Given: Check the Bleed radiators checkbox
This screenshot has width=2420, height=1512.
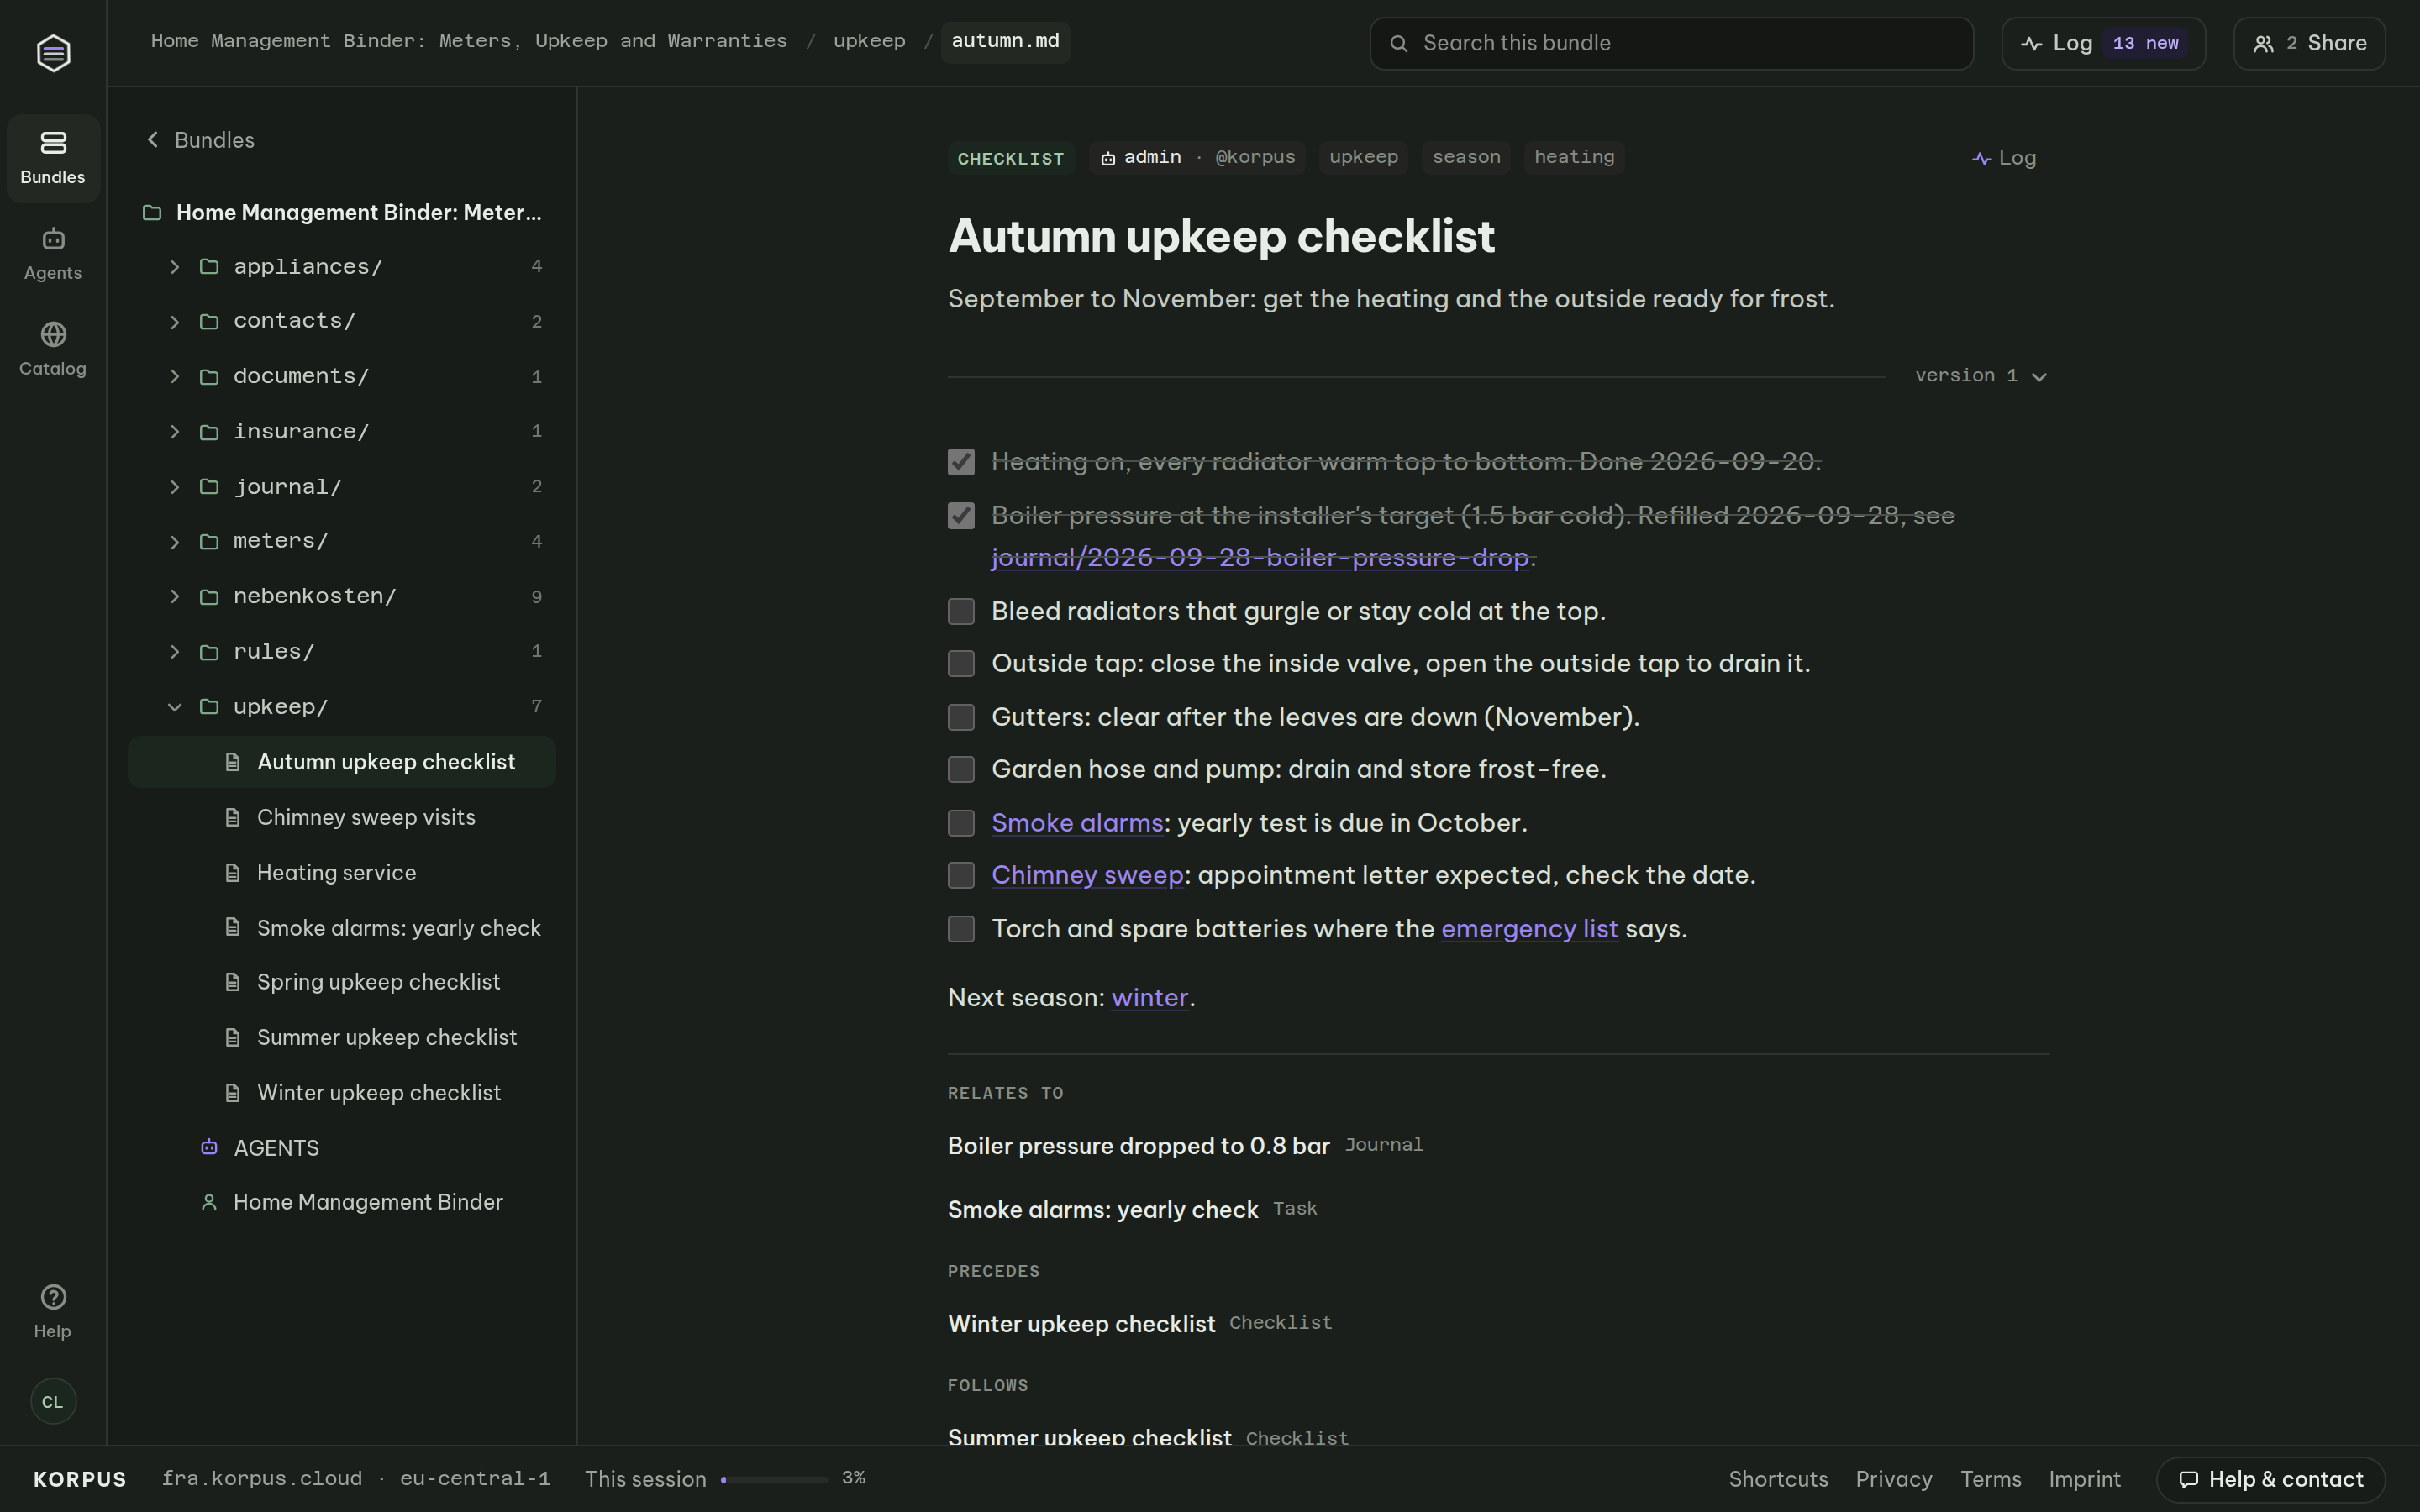Looking at the screenshot, I should 961,611.
